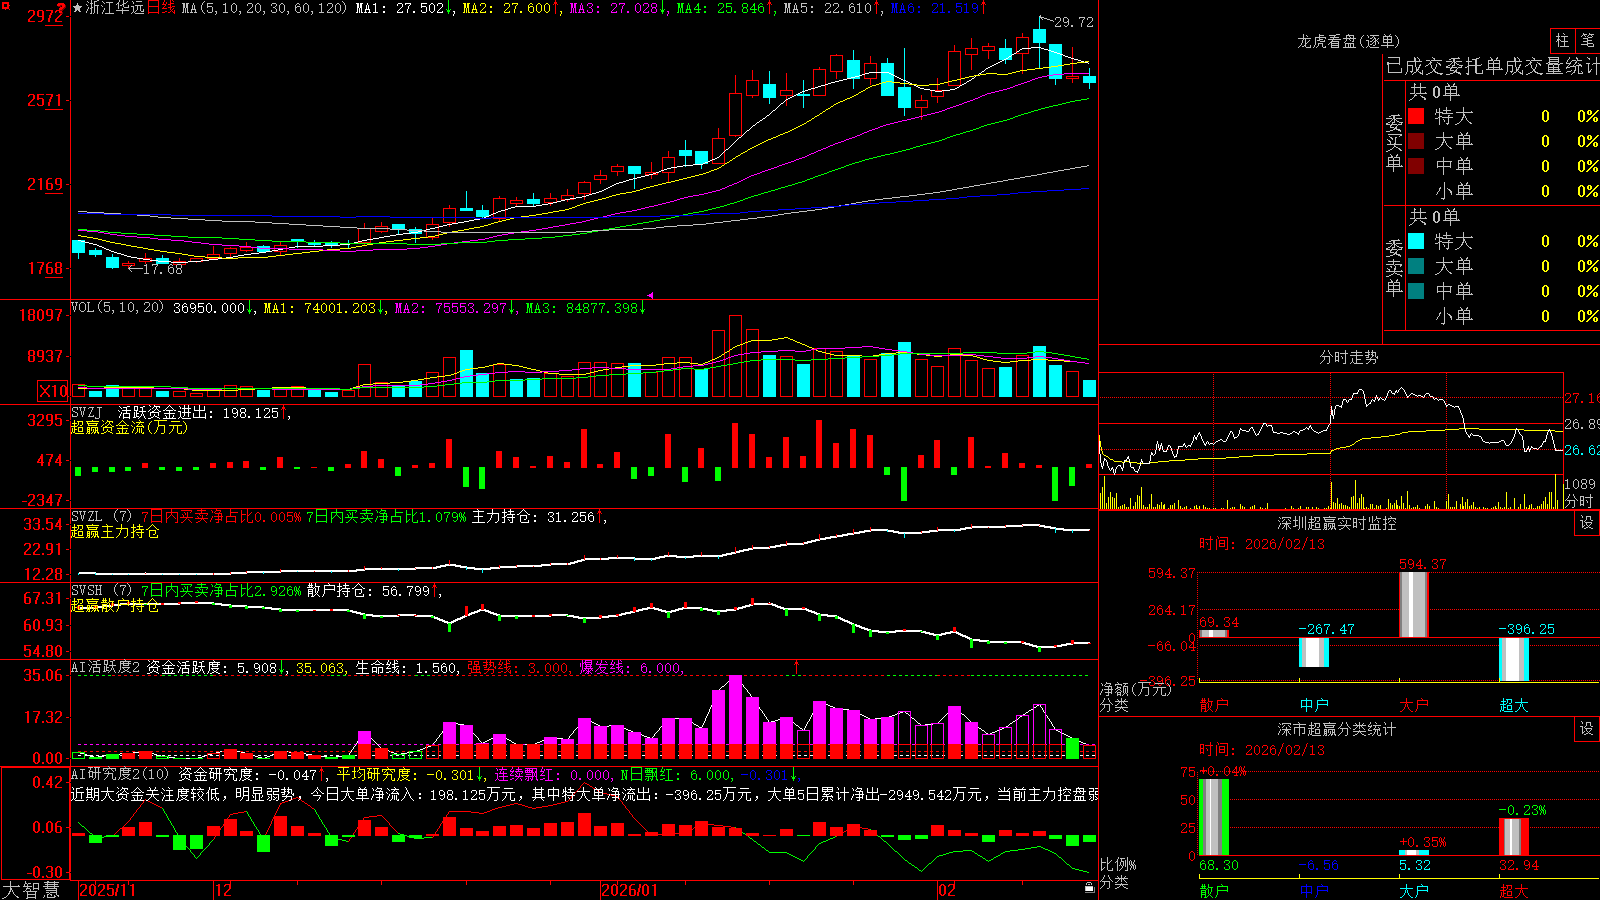Click the 12 month marker on the timeline
1600x900 pixels.
point(224,890)
